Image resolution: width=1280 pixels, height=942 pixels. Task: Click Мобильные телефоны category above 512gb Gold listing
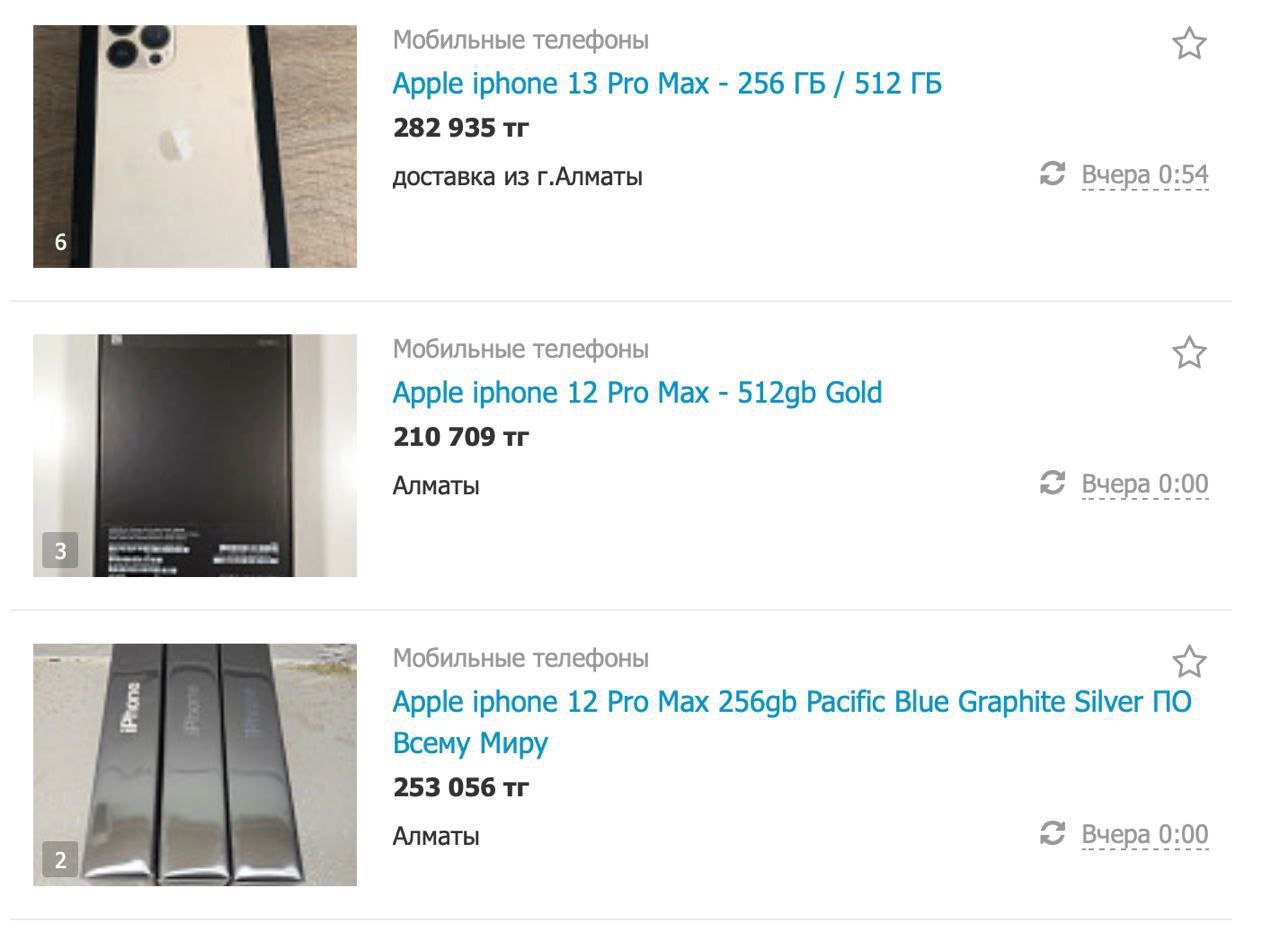pos(520,349)
